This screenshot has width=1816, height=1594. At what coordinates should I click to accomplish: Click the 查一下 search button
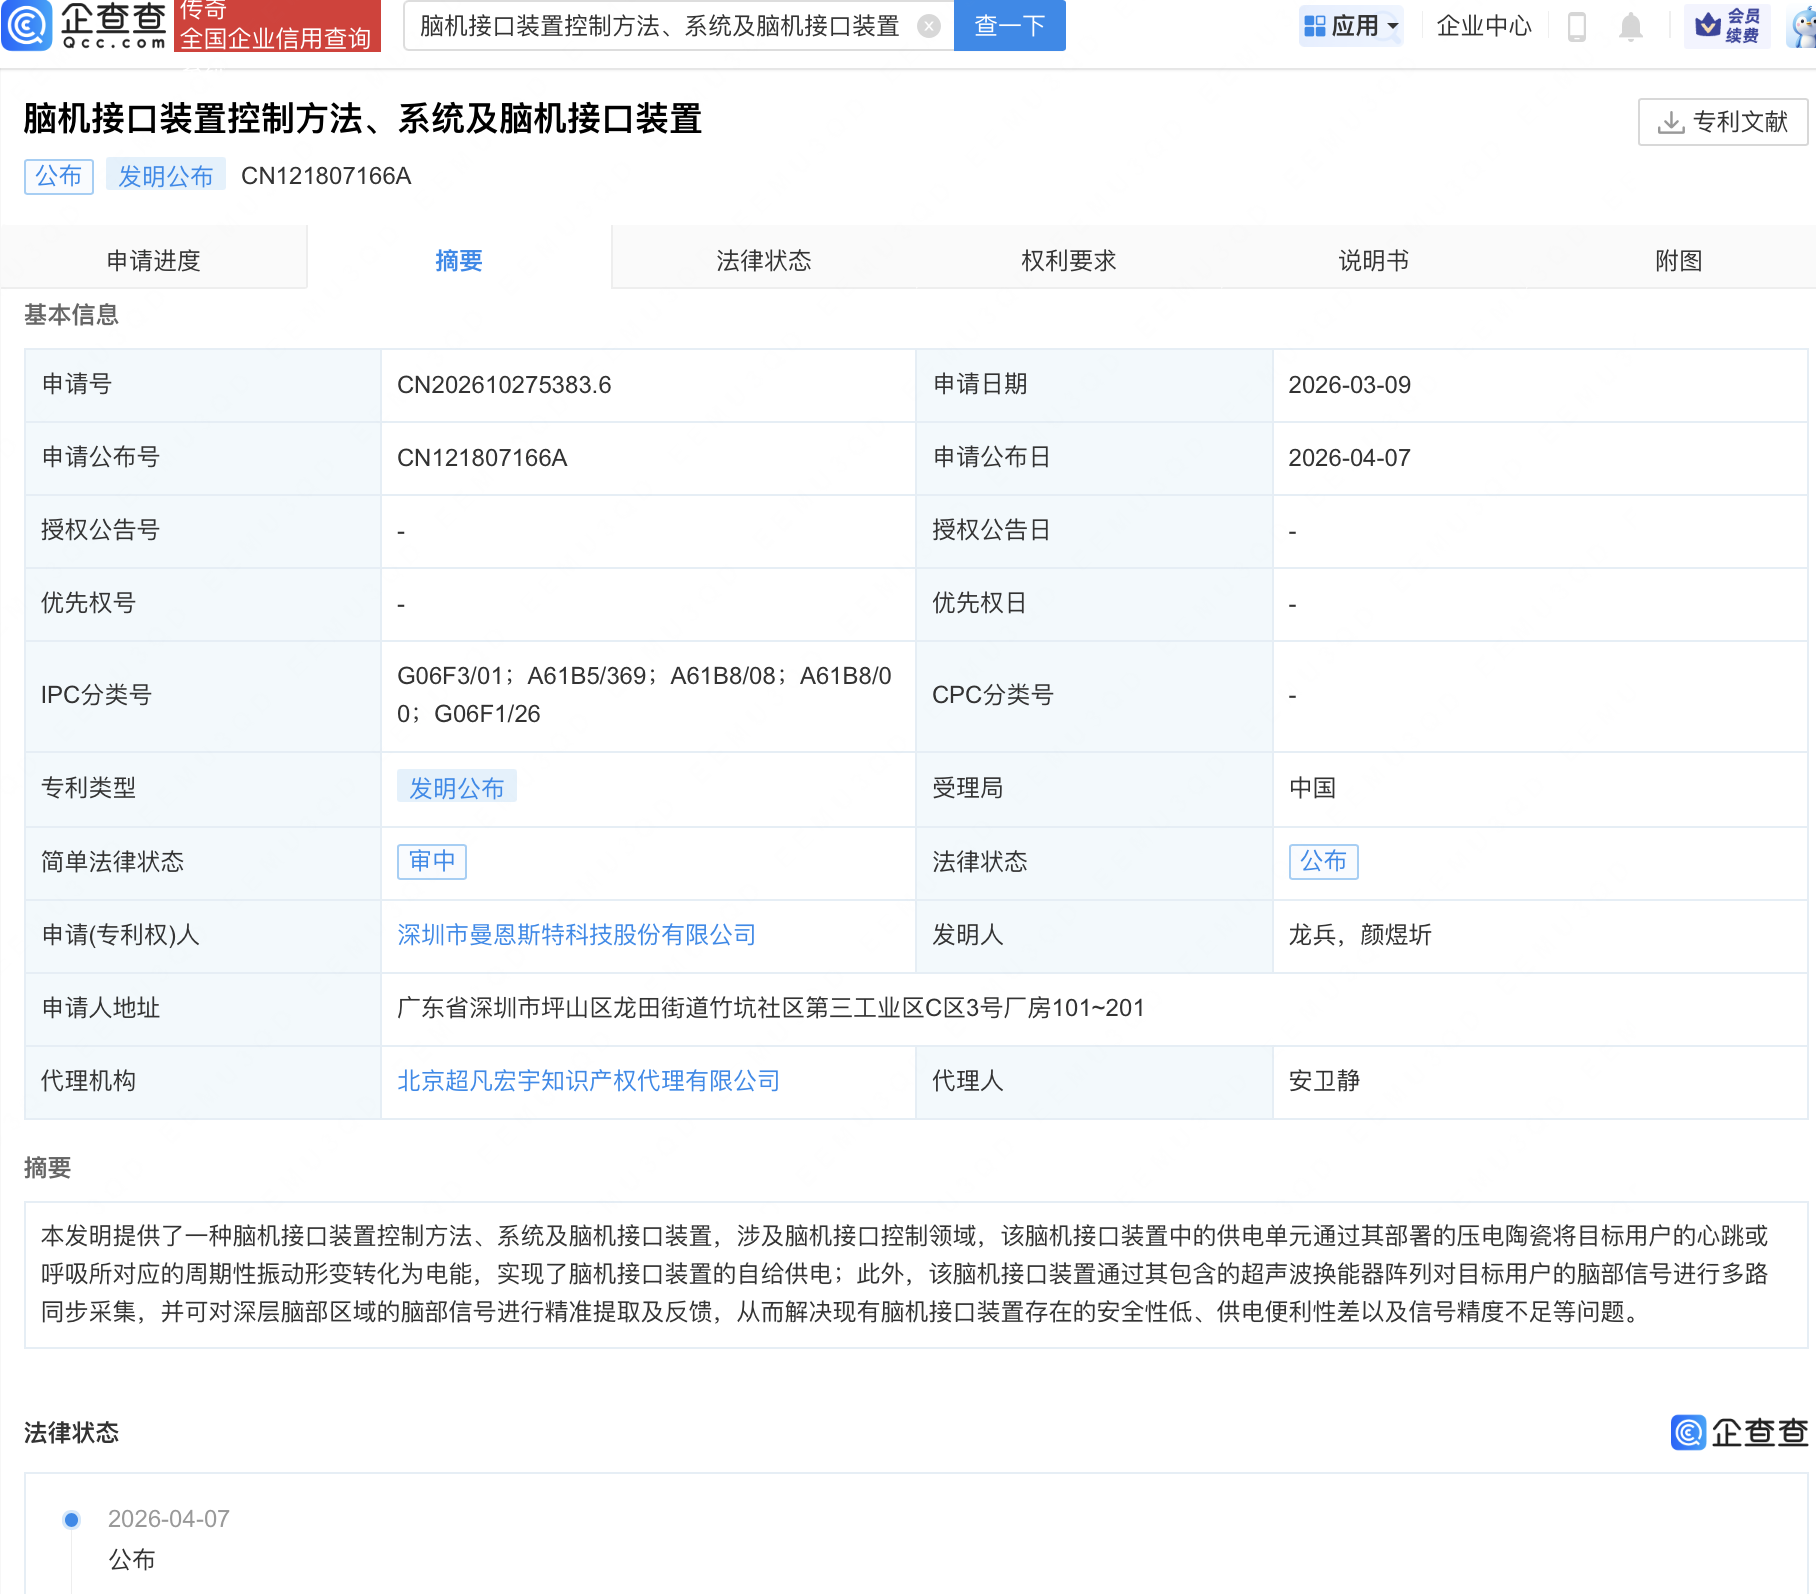click(1009, 26)
